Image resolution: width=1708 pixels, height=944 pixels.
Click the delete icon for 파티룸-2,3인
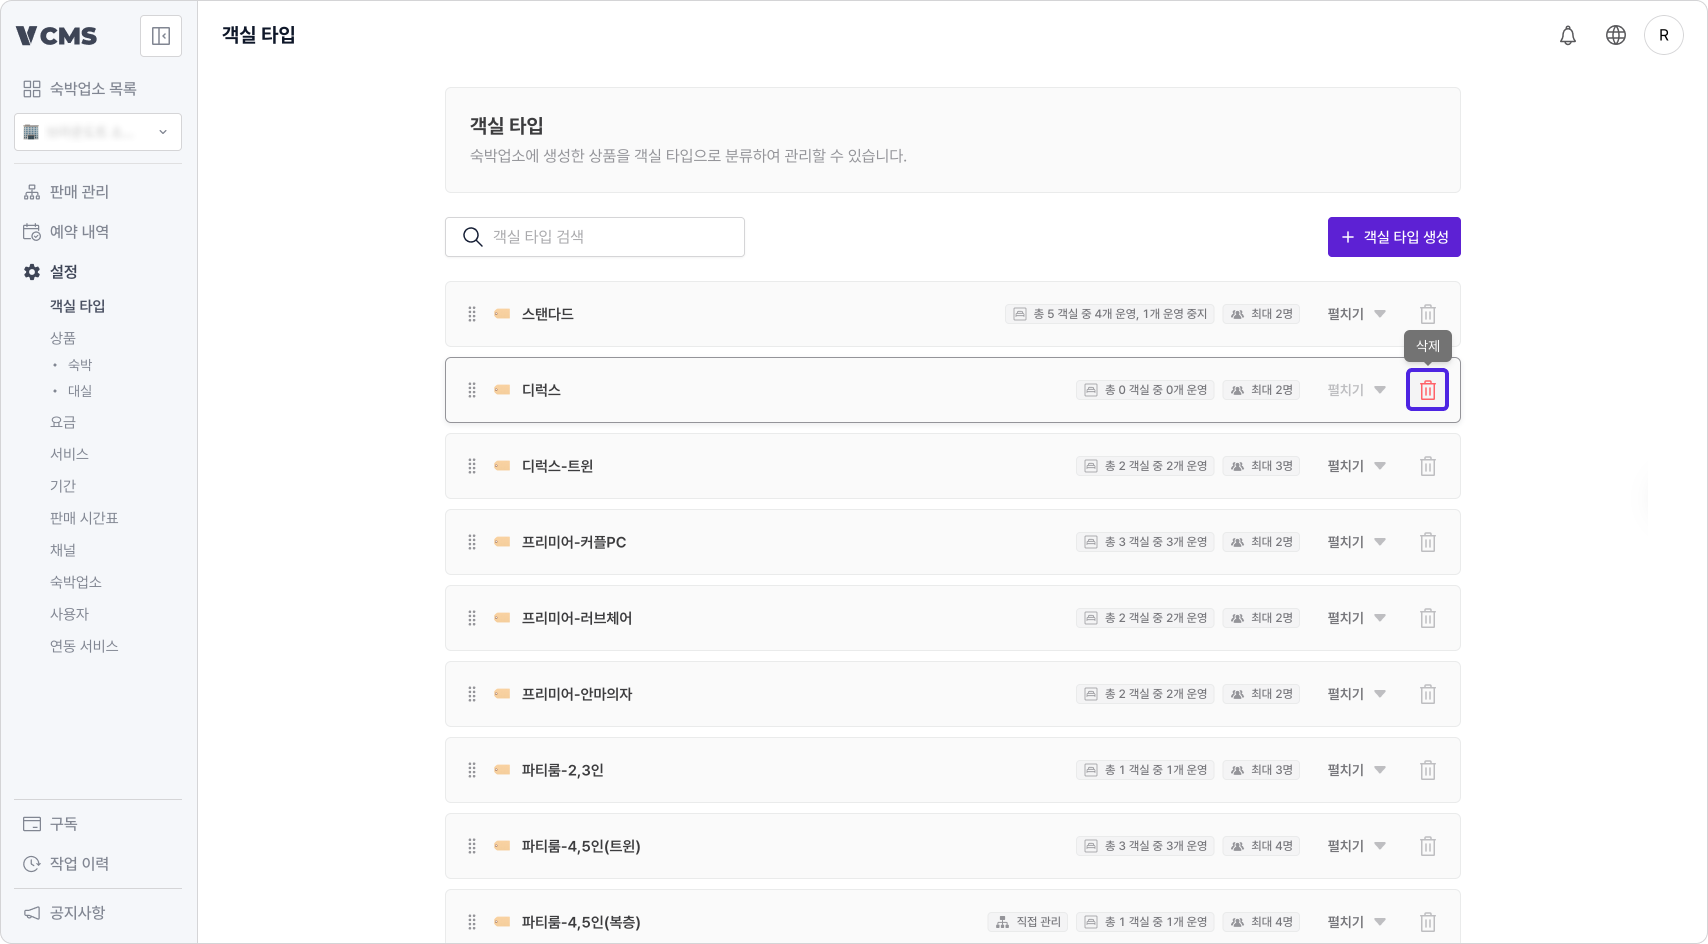[1428, 770]
